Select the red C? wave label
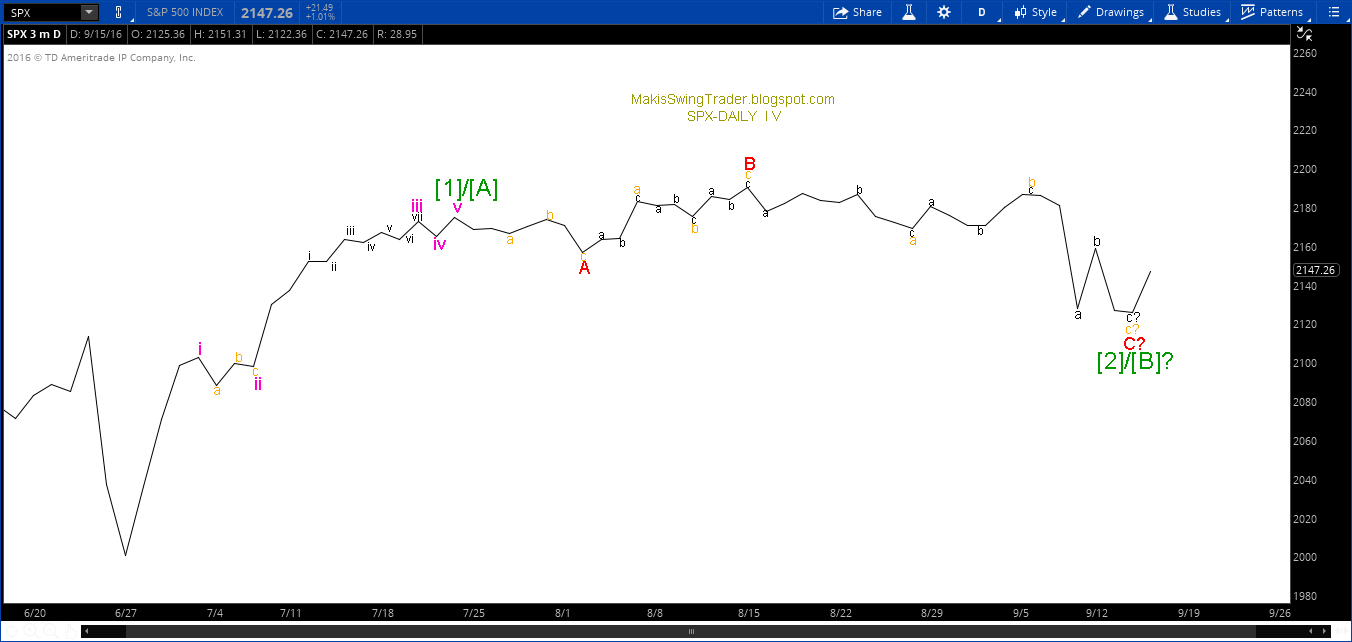Screen dimensions: 1352x642 (1135, 343)
